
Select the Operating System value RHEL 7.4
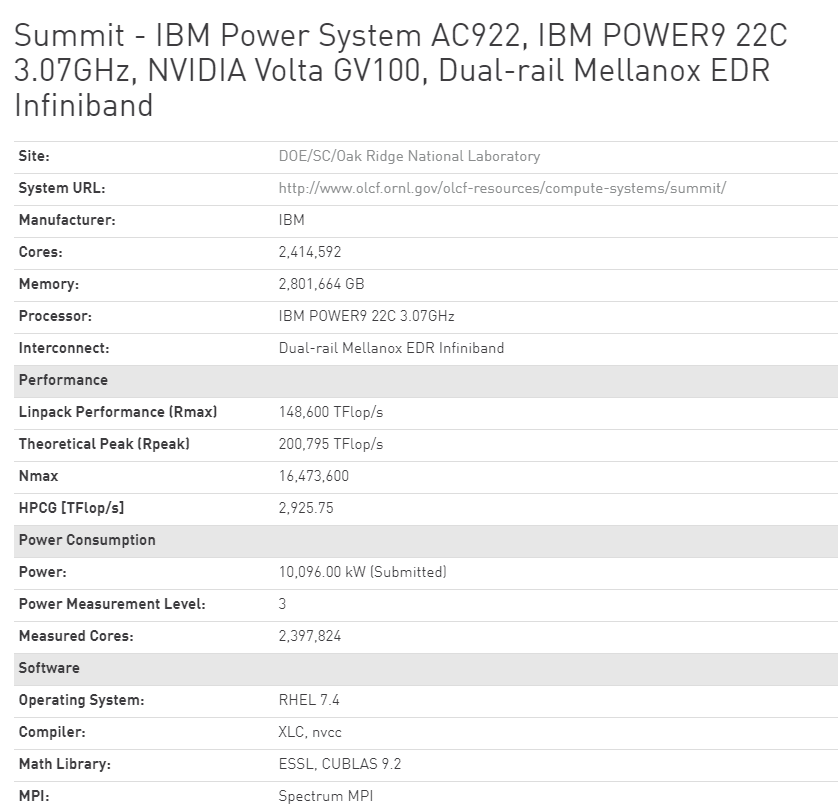tap(306, 700)
